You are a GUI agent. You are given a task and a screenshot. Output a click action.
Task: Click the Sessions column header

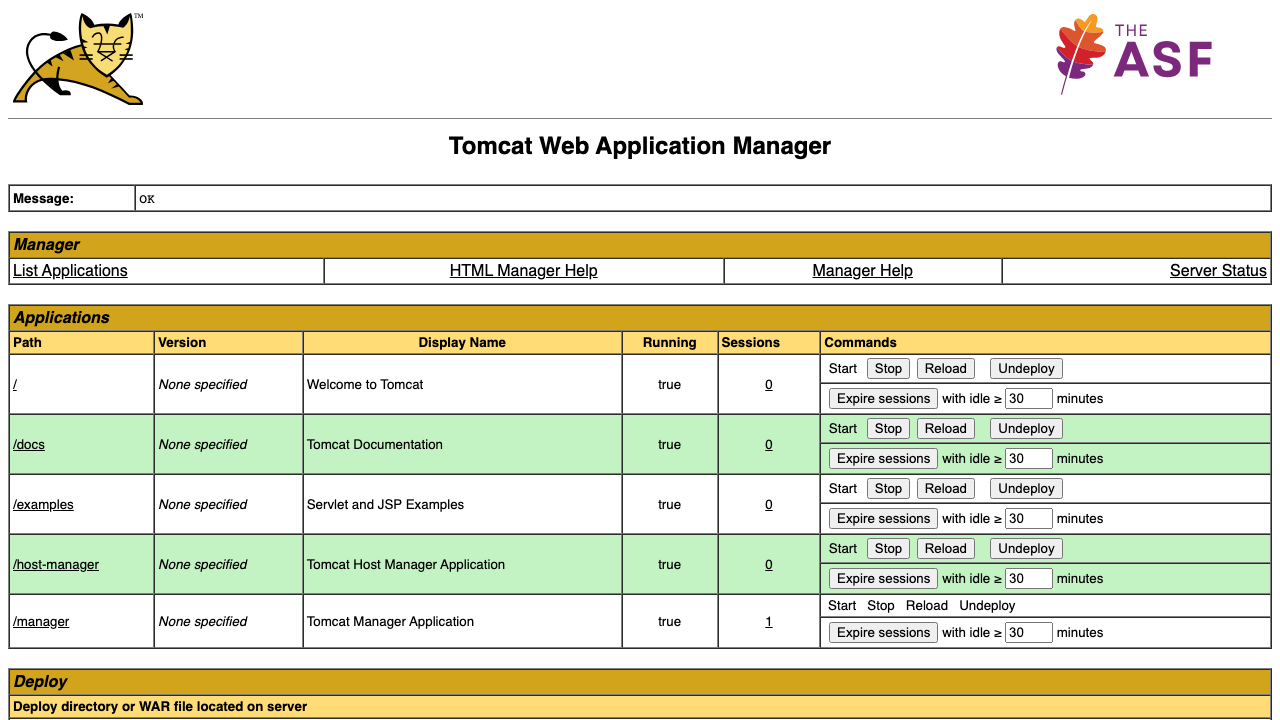tap(768, 343)
